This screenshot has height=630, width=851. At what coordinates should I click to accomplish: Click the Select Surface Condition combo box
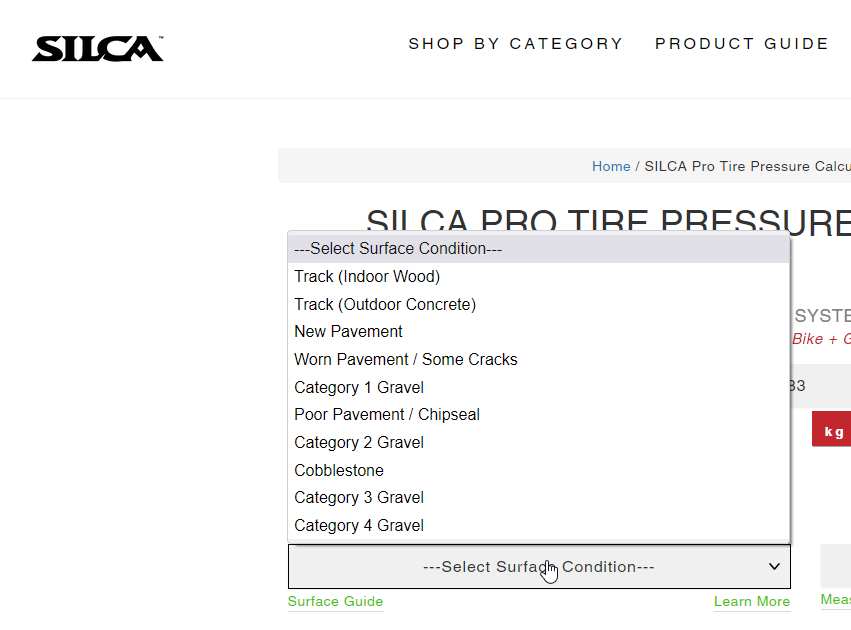(538, 567)
